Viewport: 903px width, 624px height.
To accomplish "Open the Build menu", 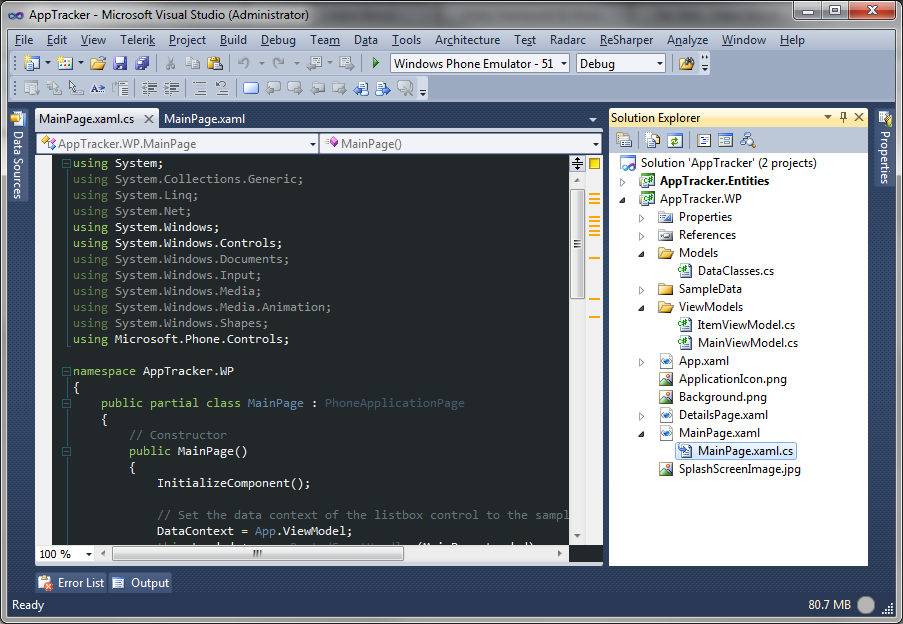I will tap(233, 40).
